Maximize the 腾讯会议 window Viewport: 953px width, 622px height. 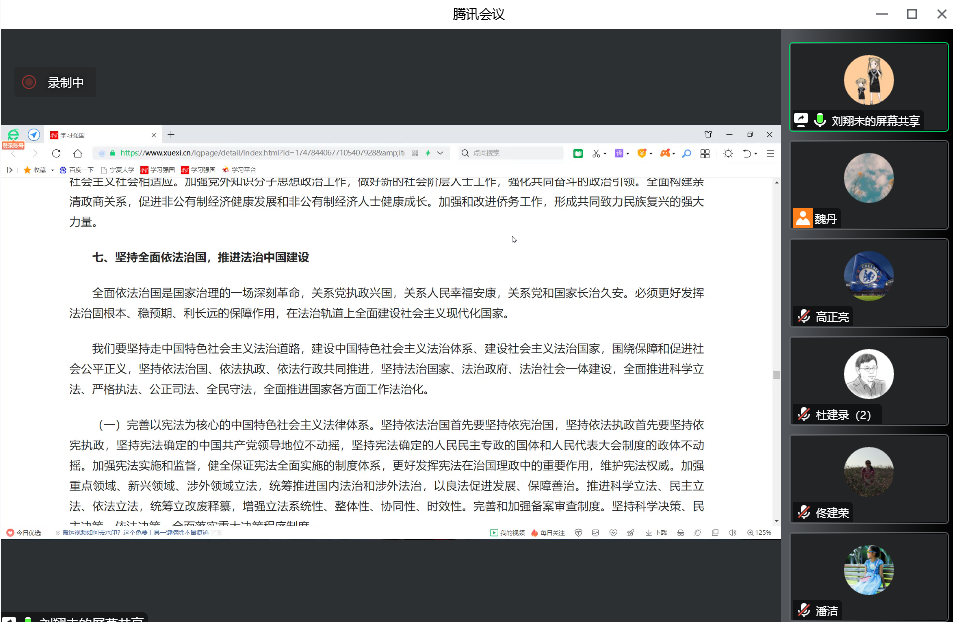912,14
